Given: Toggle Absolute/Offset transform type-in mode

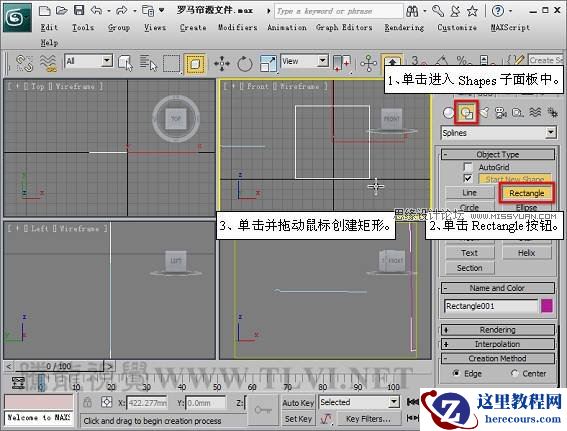Looking at the screenshot, I should coord(106,402).
